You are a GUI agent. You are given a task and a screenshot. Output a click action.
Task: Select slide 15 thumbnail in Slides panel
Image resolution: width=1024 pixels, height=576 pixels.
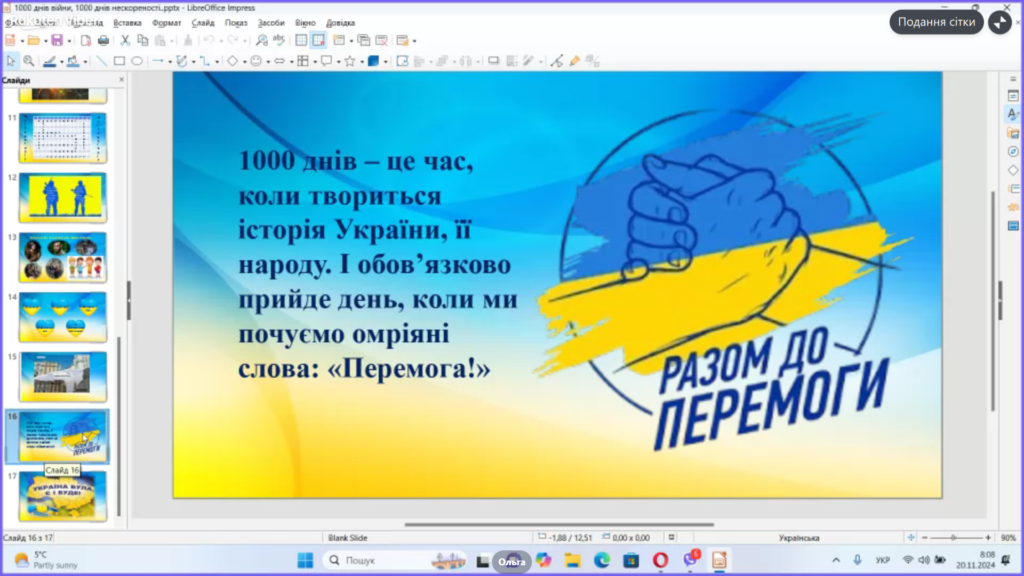point(62,377)
